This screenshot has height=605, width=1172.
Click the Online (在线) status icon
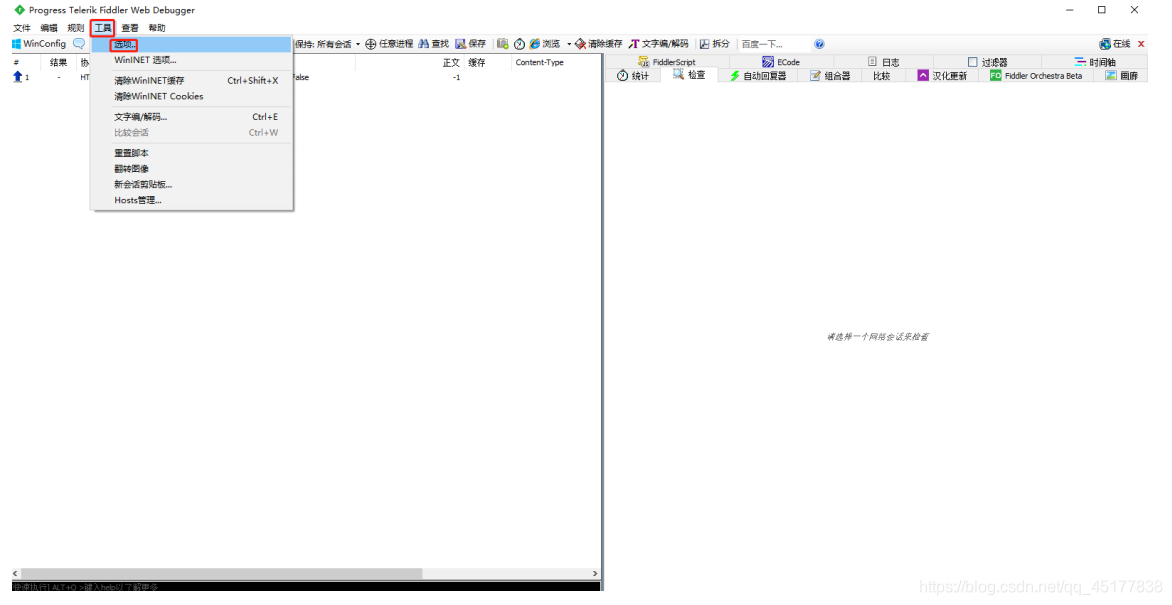click(x=1105, y=44)
